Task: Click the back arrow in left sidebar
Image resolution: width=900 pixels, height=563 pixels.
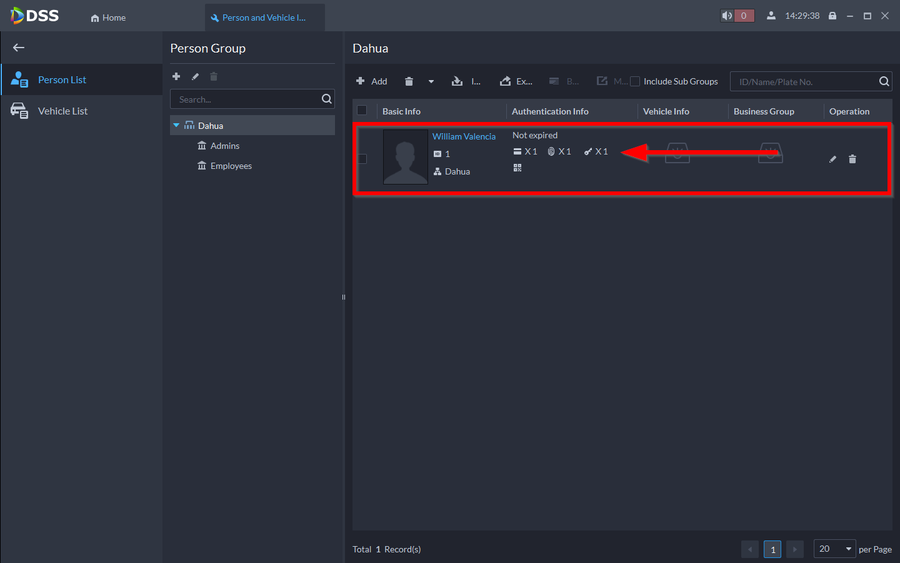Action: click(18, 48)
